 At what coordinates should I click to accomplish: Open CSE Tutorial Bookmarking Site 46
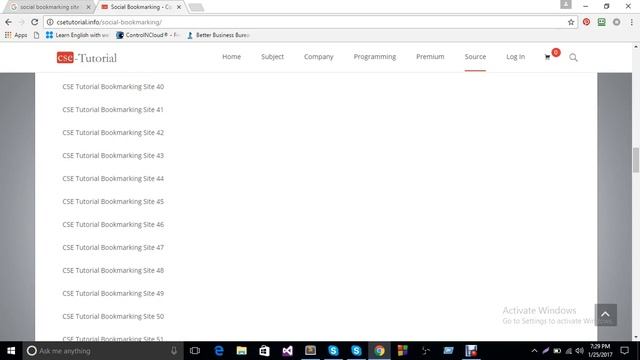coord(113,224)
